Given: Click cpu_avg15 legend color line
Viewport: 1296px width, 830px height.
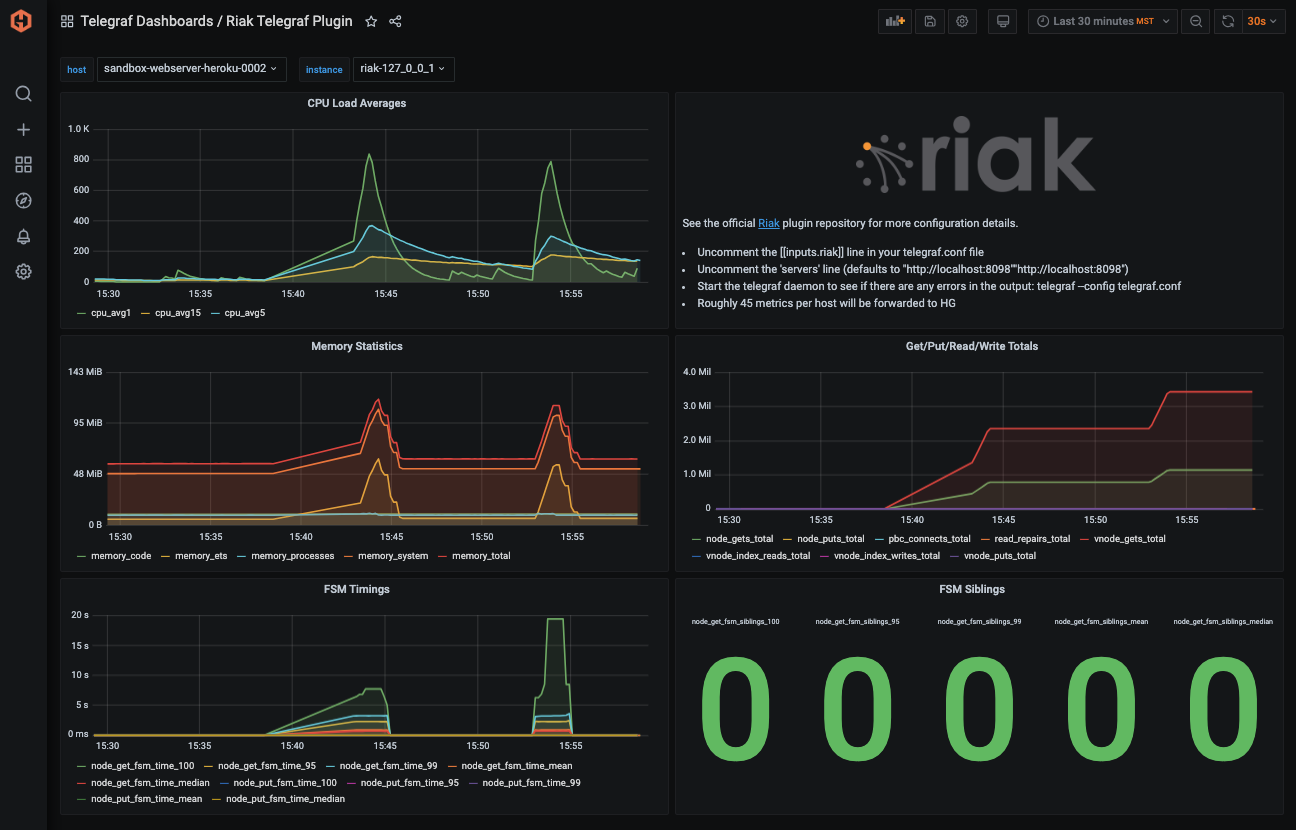Looking at the screenshot, I should (146, 312).
